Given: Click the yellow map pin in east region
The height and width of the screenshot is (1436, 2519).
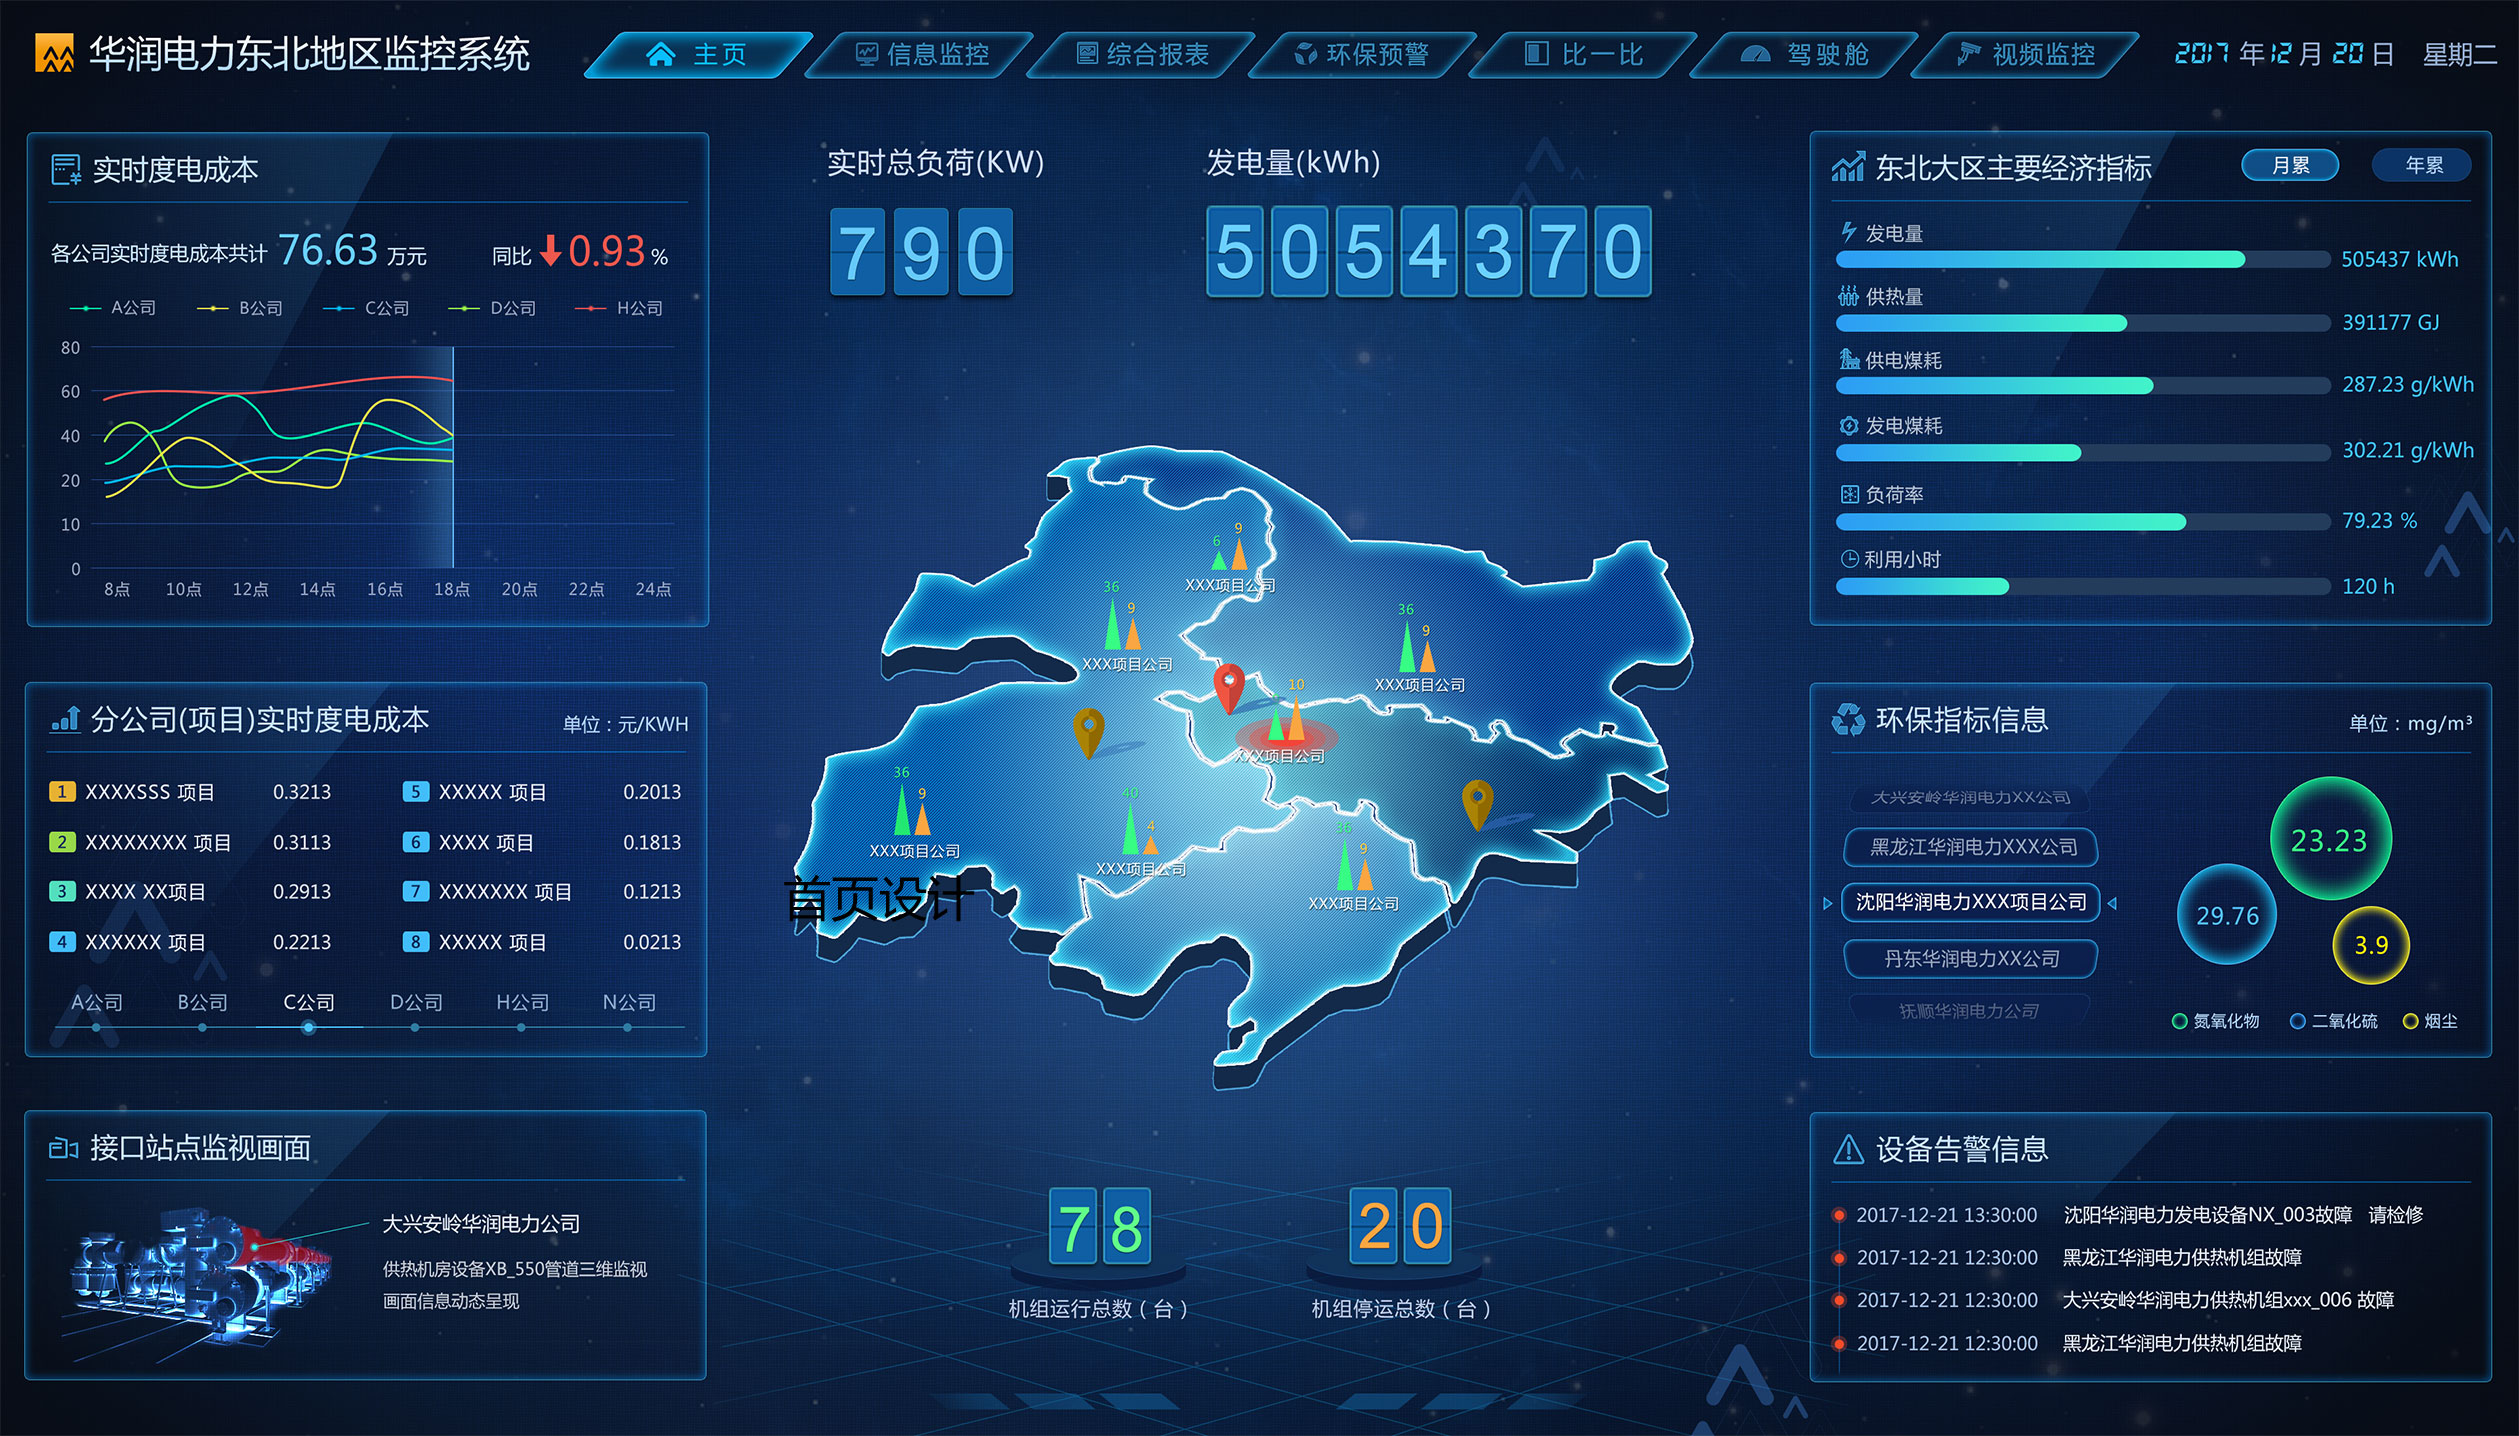Looking at the screenshot, I should point(1477,801).
